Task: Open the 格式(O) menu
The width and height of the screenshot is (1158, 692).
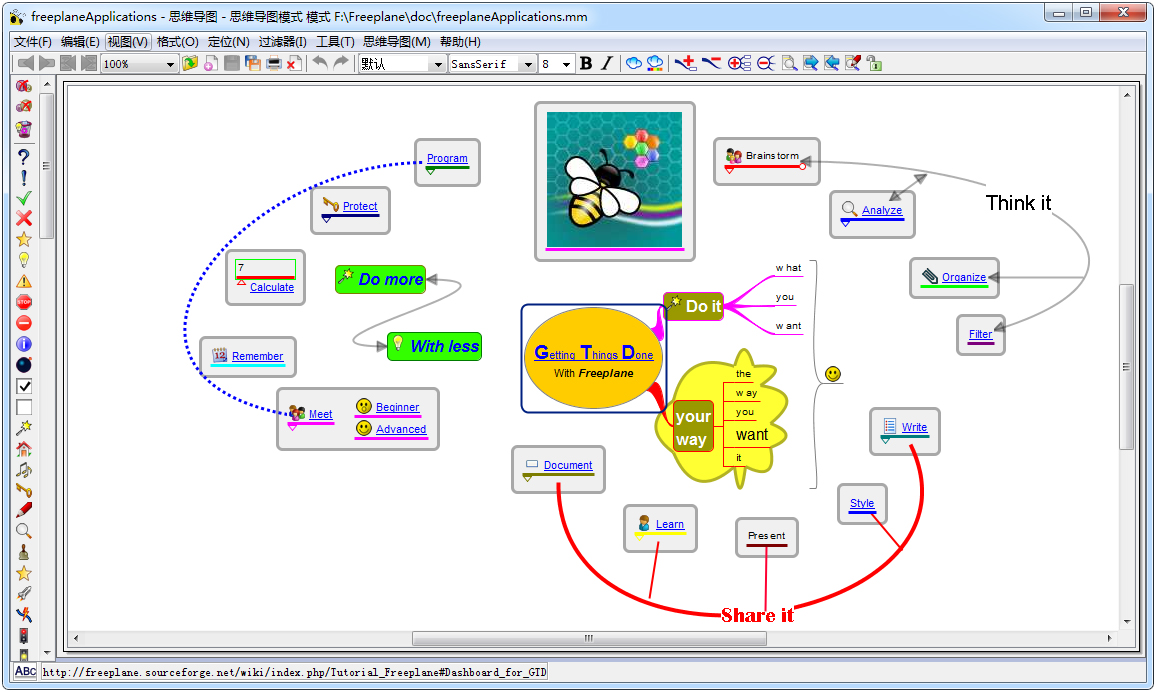Action: [177, 42]
